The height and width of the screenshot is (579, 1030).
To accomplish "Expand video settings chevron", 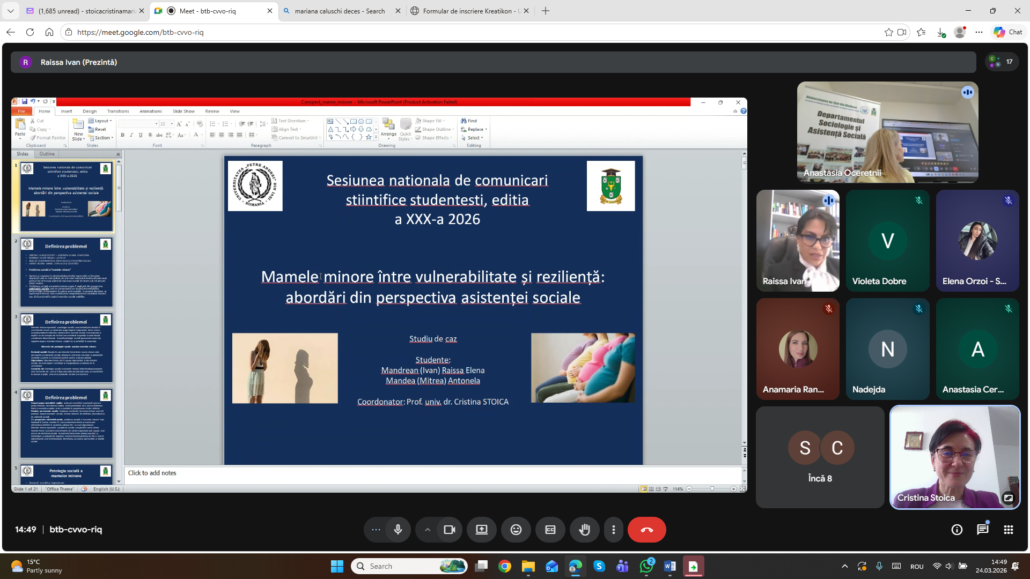I will tap(428, 530).
